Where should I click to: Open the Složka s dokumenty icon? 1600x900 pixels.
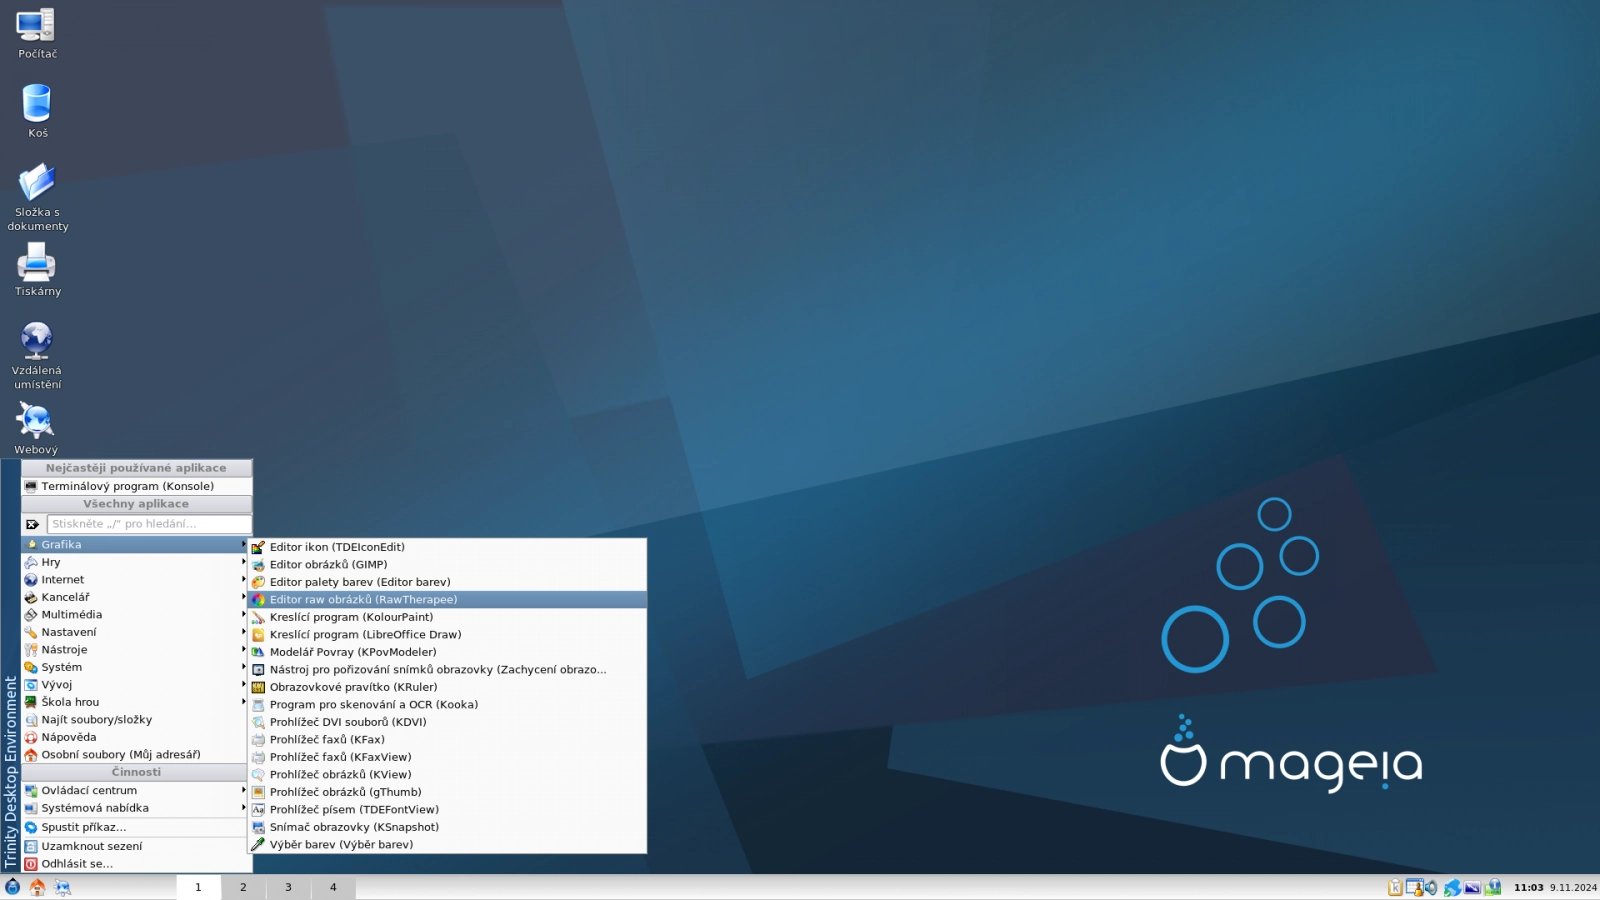[37, 196]
